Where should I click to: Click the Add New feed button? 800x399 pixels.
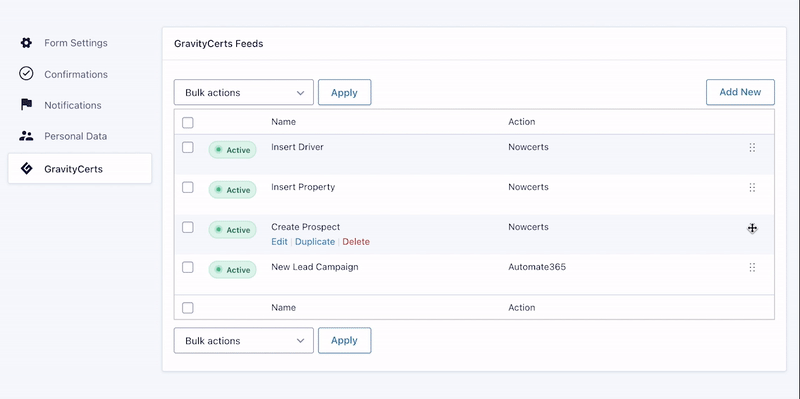pyautogui.click(x=740, y=92)
